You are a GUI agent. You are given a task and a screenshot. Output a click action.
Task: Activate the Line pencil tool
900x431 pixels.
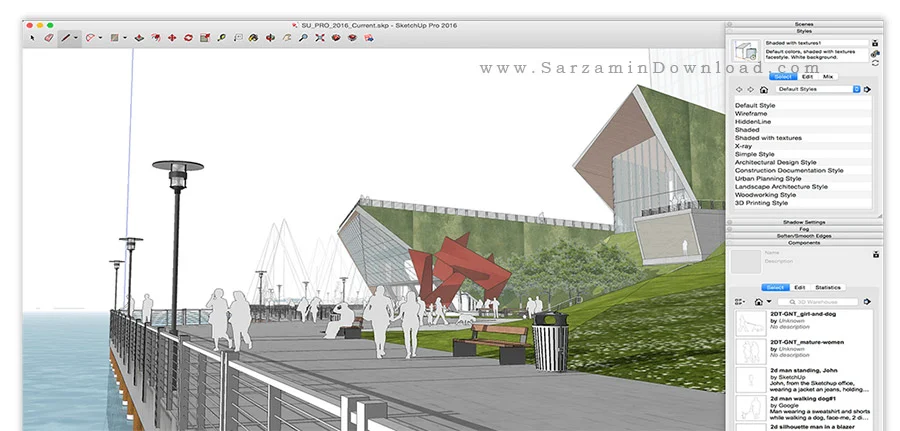[65, 38]
